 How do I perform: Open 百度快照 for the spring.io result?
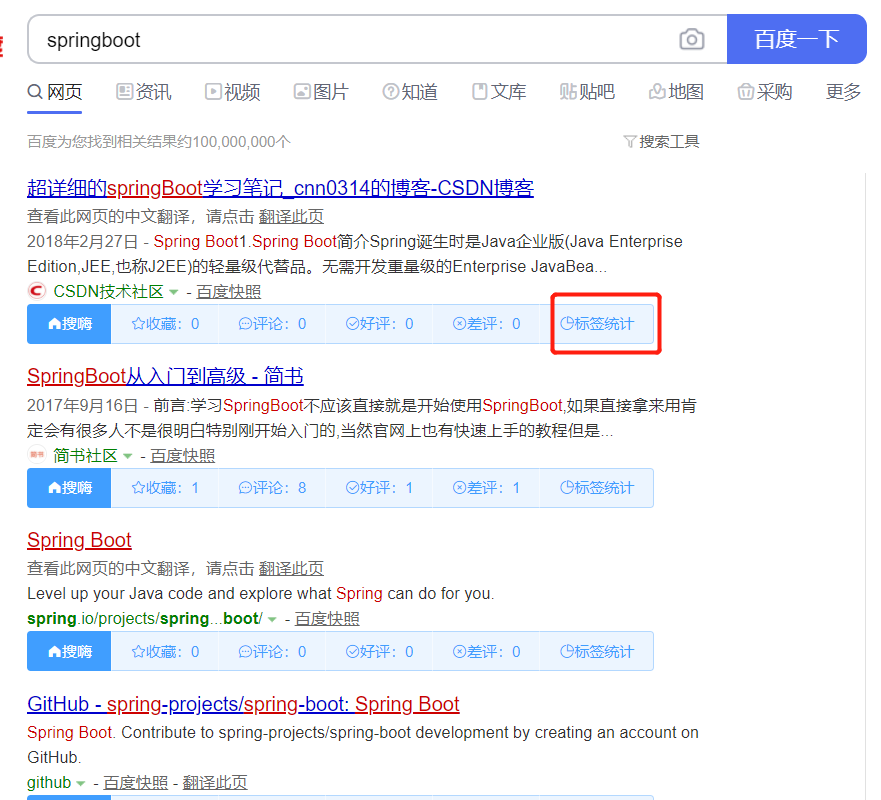pos(327,619)
